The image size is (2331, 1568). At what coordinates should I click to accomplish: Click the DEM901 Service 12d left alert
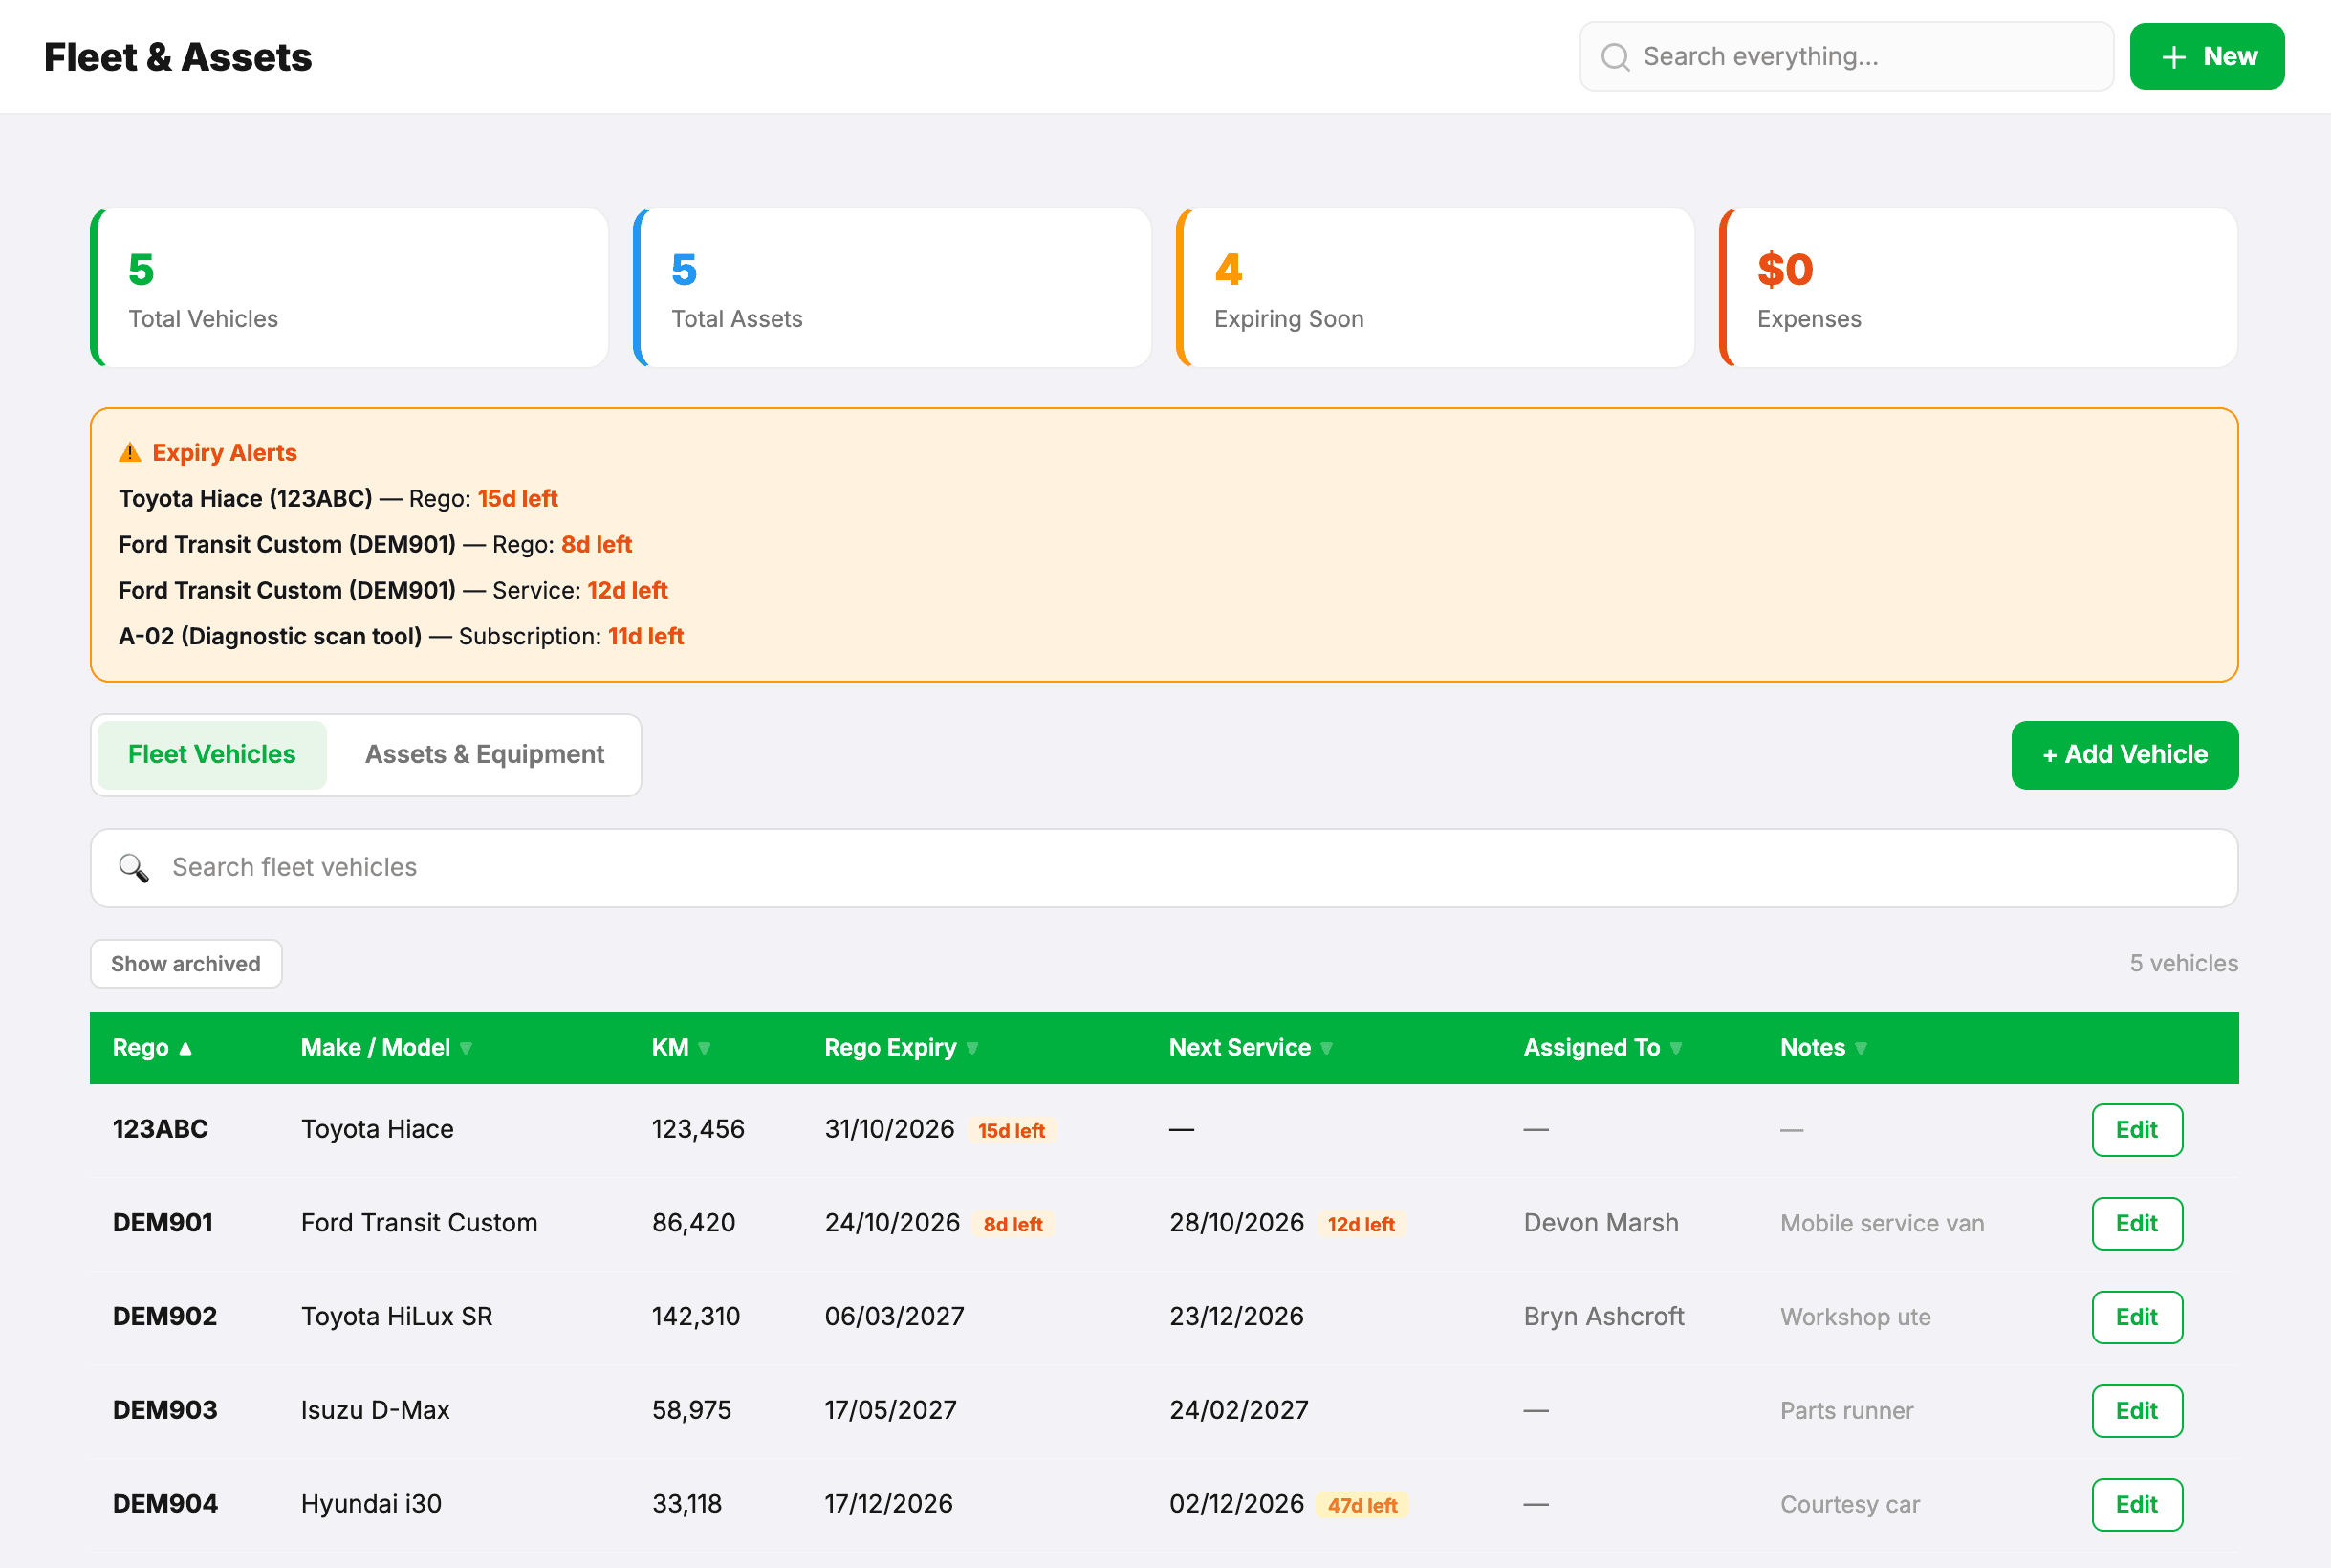(x=393, y=591)
